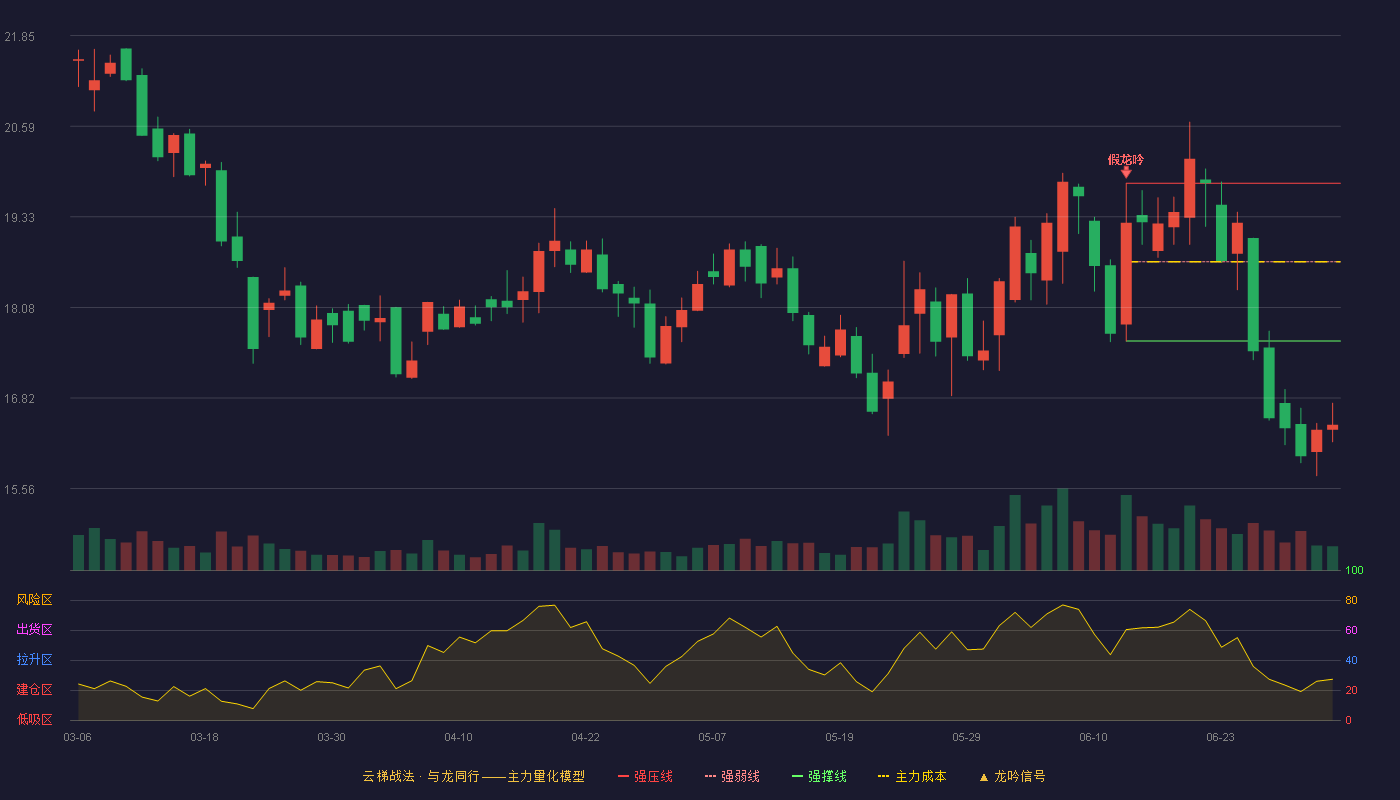Click the green 100 indicator scale value
Screen dimensions: 1400x800
[1354, 571]
